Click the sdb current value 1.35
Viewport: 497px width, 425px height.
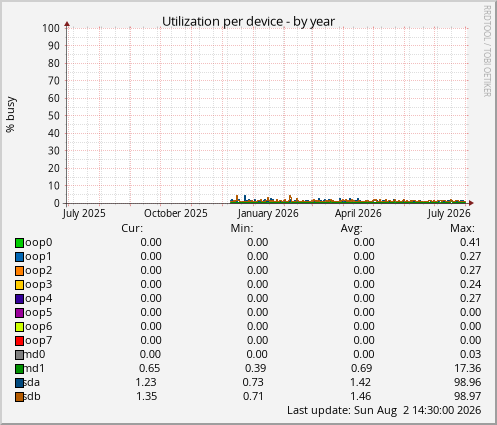147,396
